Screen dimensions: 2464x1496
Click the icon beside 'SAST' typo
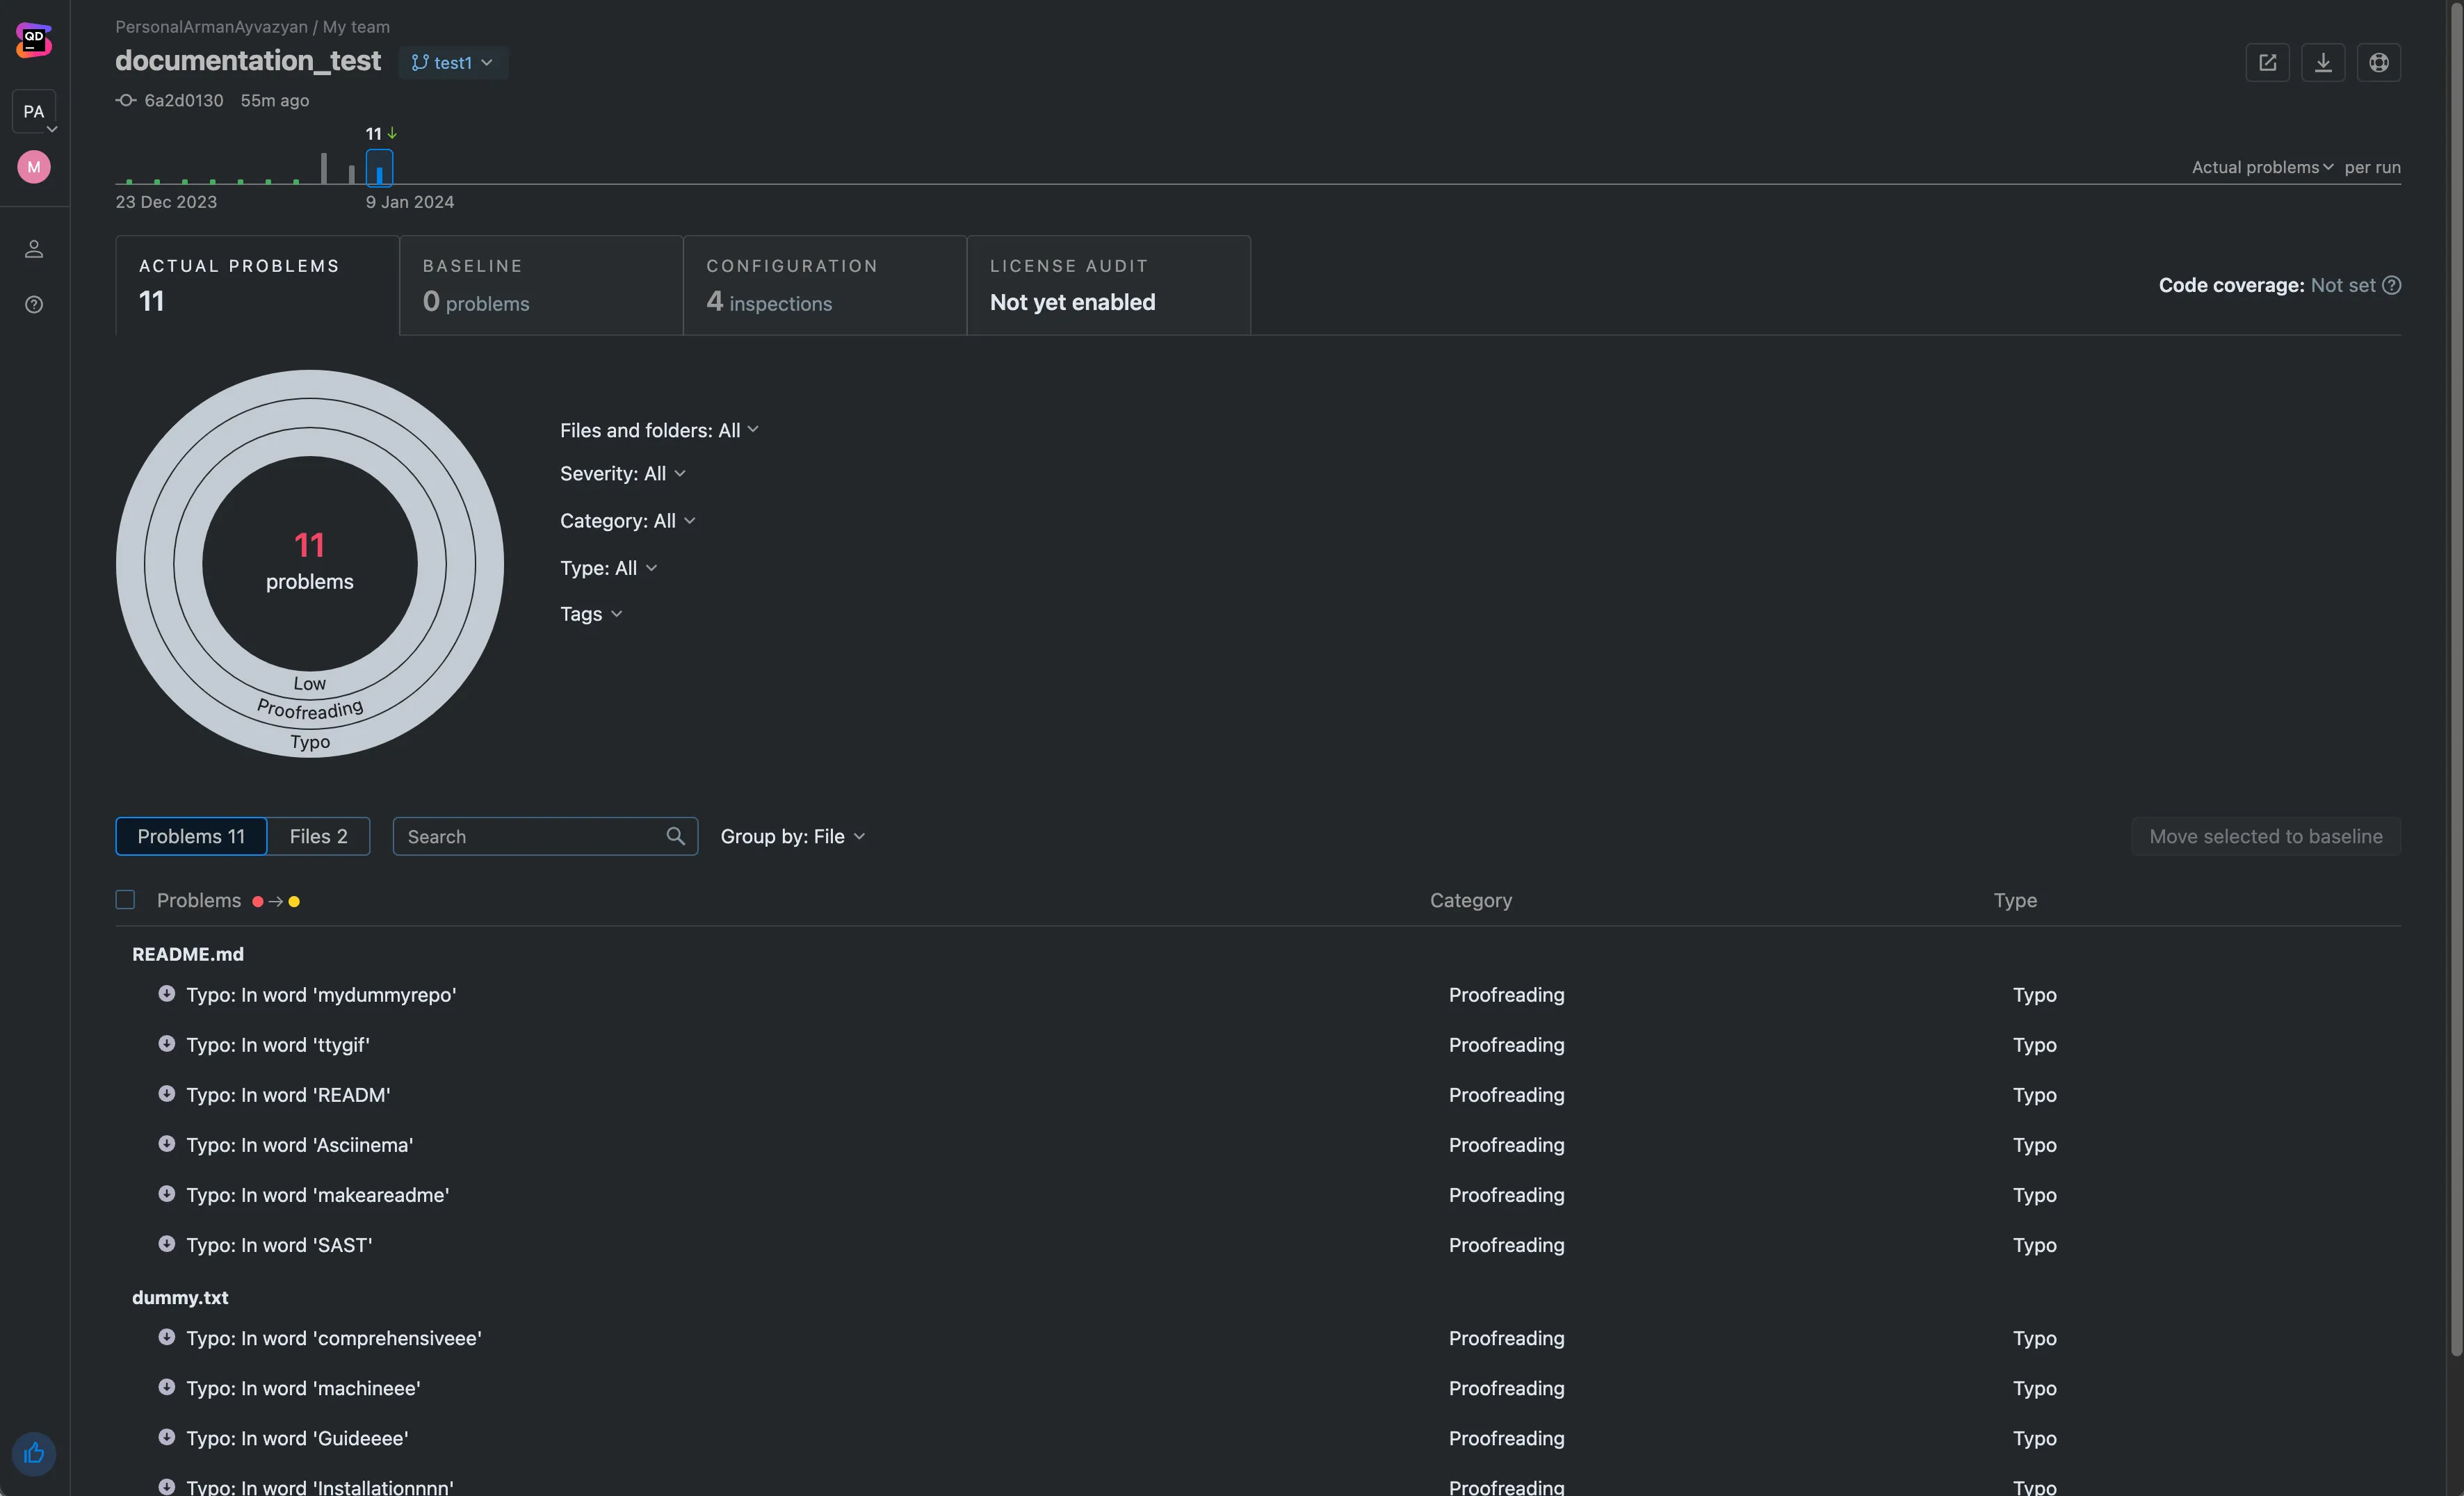pyautogui.click(x=167, y=1244)
